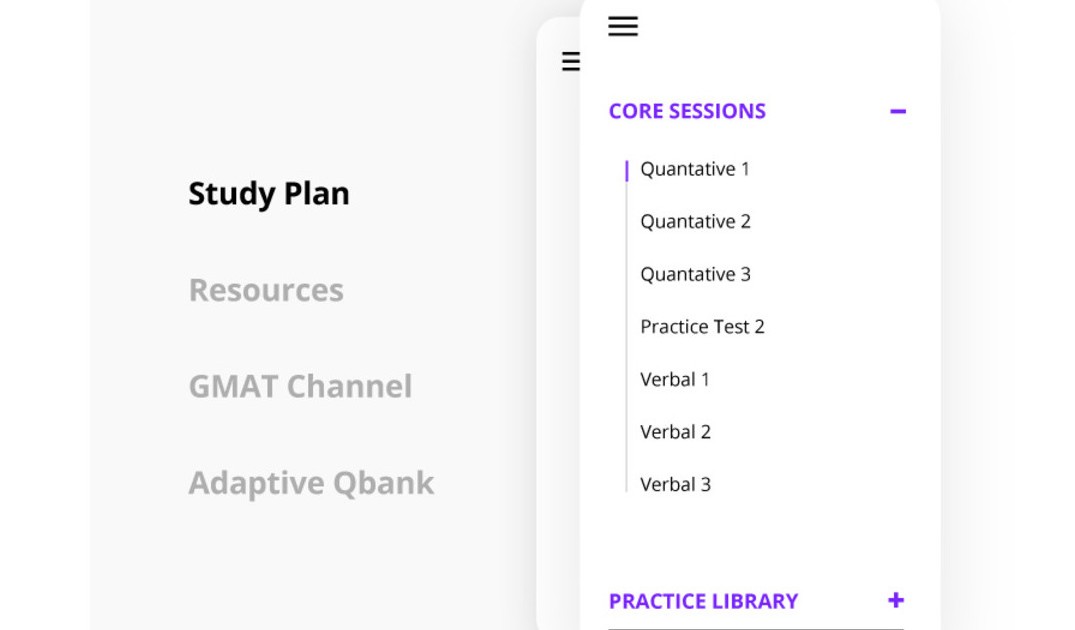This screenshot has height=630, width=1075.
Task: Click the partially hidden back hamburger icon
Action: (570, 61)
